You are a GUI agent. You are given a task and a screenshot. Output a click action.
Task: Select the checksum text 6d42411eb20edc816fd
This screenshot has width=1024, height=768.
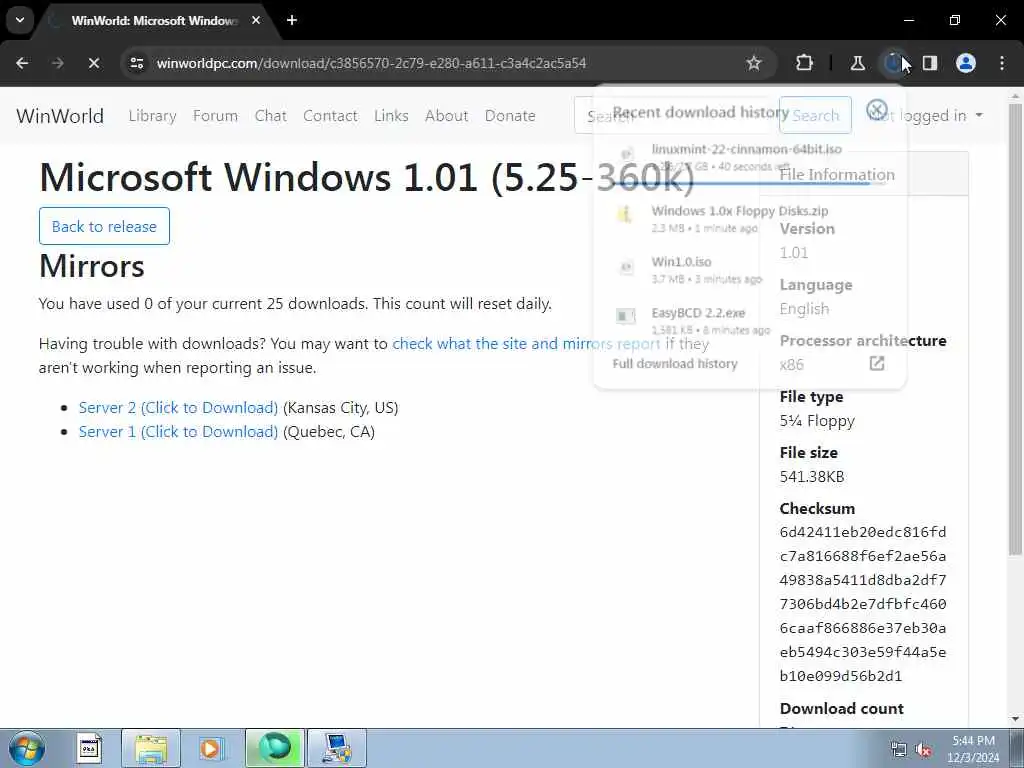pos(863,532)
